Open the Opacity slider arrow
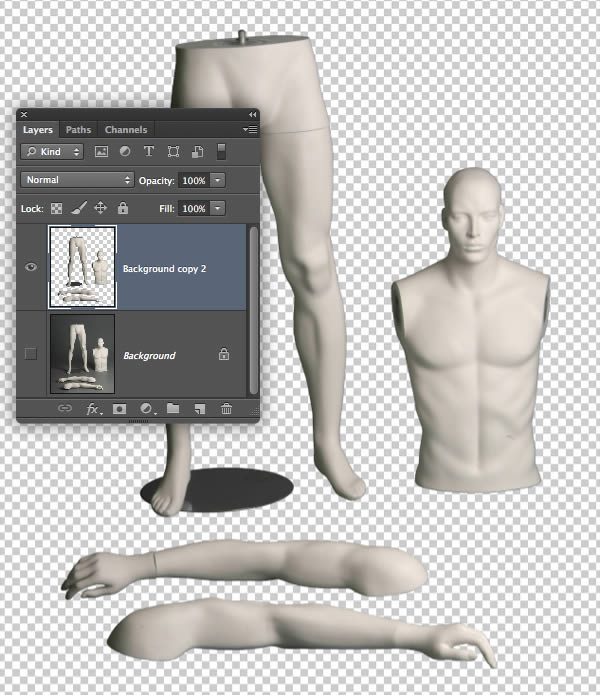Image resolution: width=600 pixels, height=695 pixels. pos(218,180)
